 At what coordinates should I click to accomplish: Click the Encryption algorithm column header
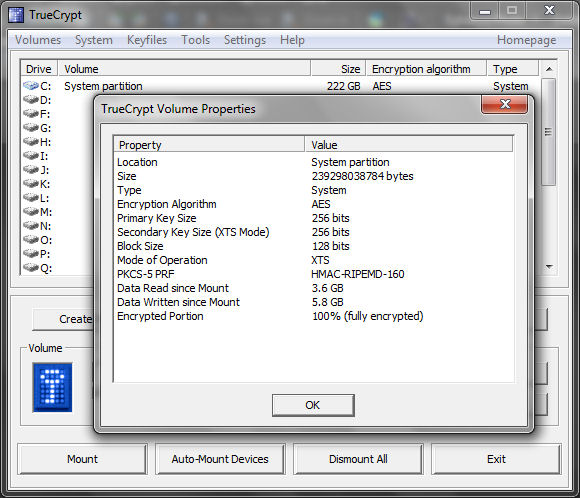[x=426, y=68]
